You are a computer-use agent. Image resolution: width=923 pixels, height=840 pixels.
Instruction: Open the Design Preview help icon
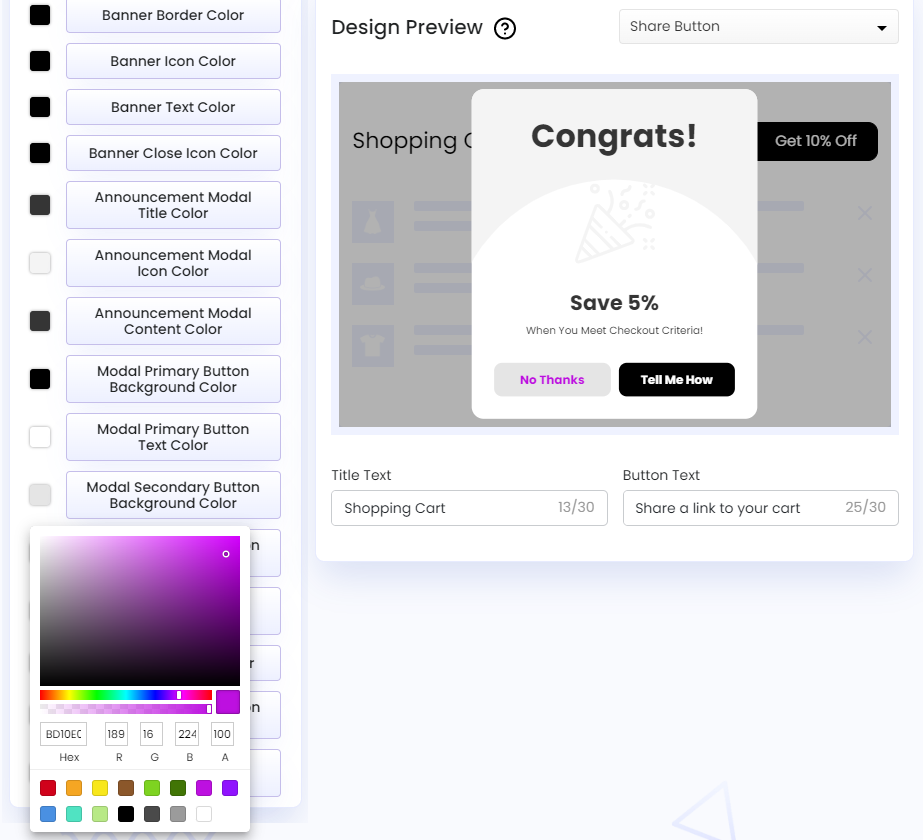point(505,28)
